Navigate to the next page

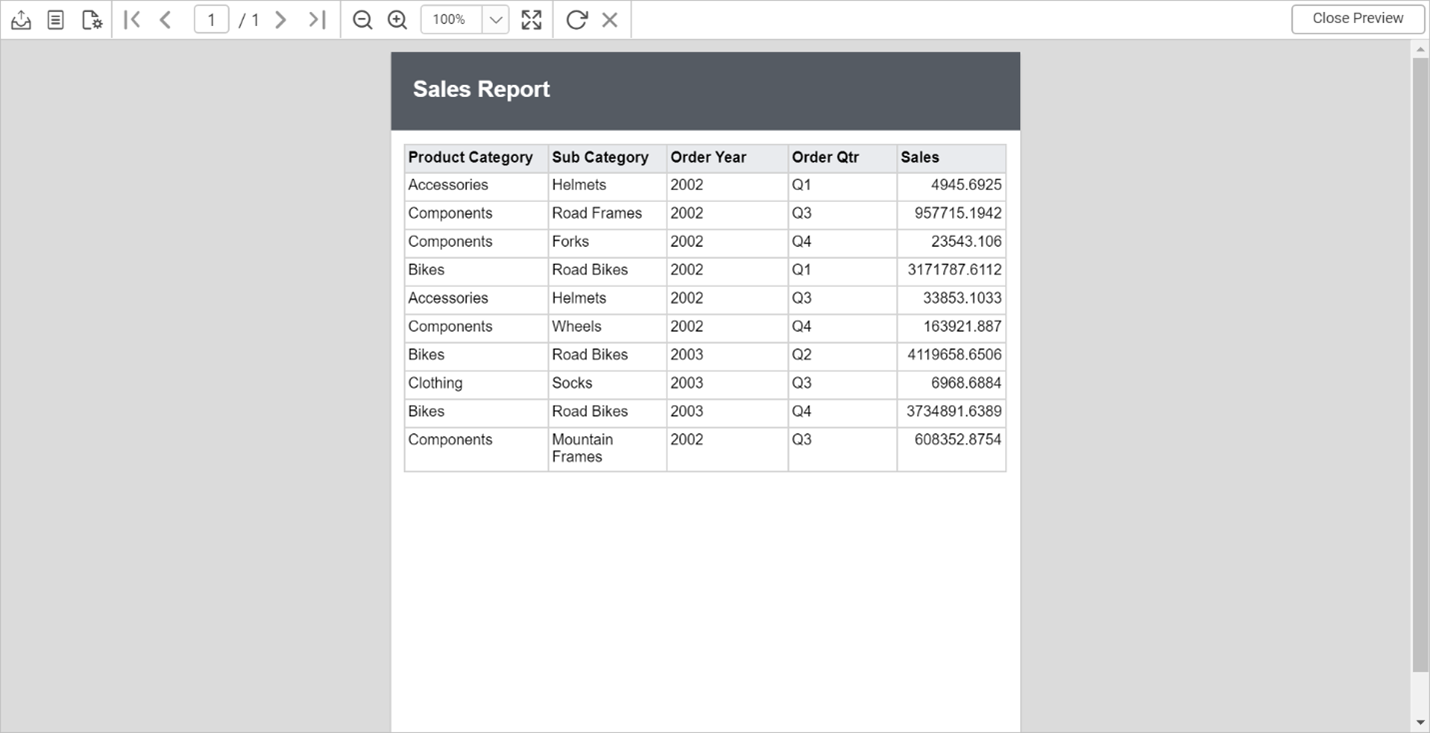(x=280, y=19)
